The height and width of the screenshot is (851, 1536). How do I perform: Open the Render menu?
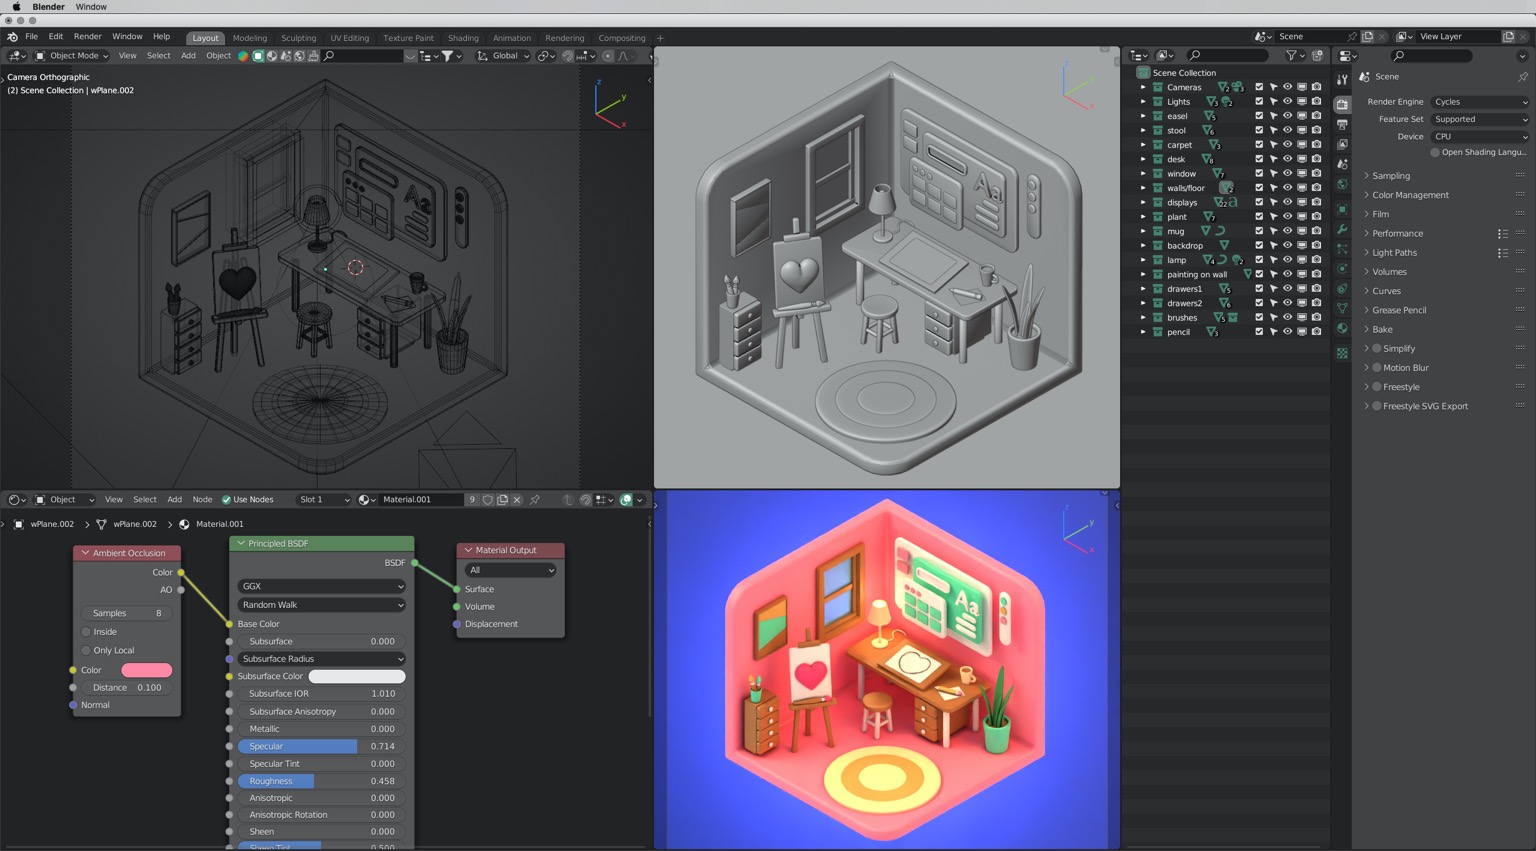tap(87, 36)
